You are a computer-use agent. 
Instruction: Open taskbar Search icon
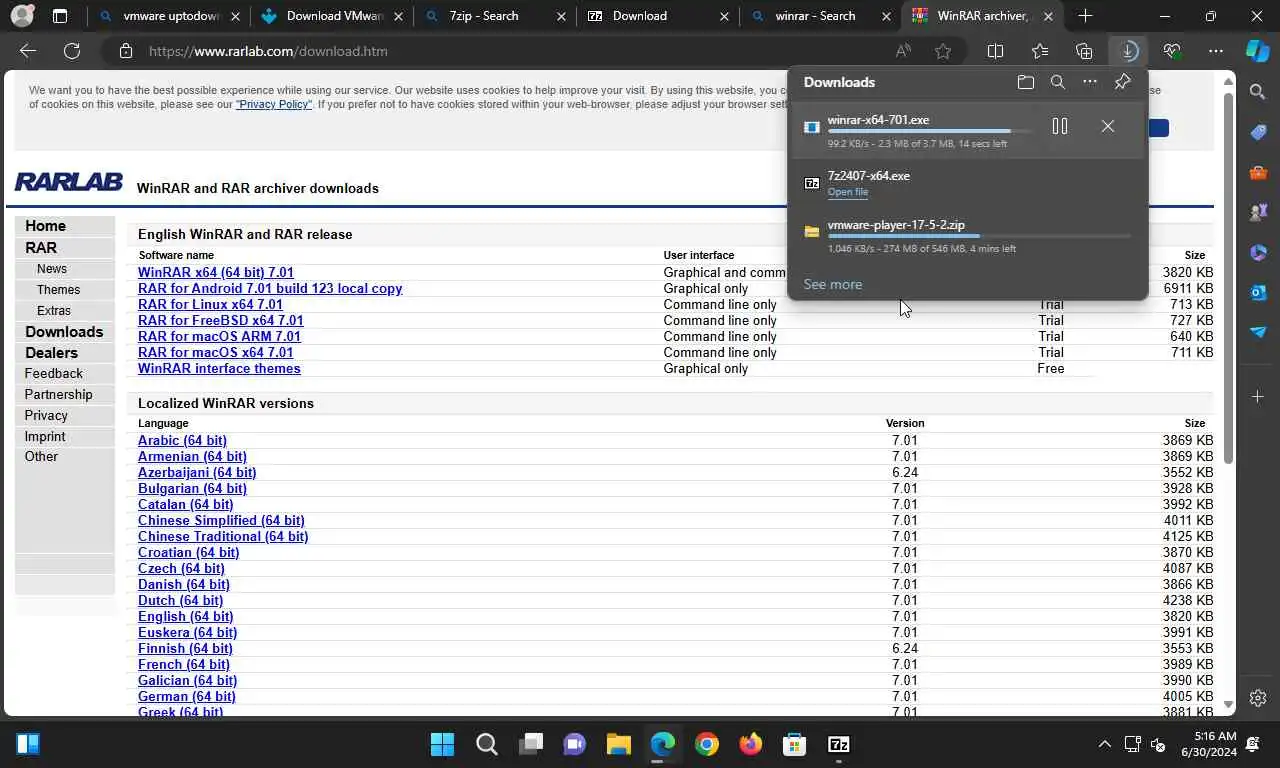487,744
